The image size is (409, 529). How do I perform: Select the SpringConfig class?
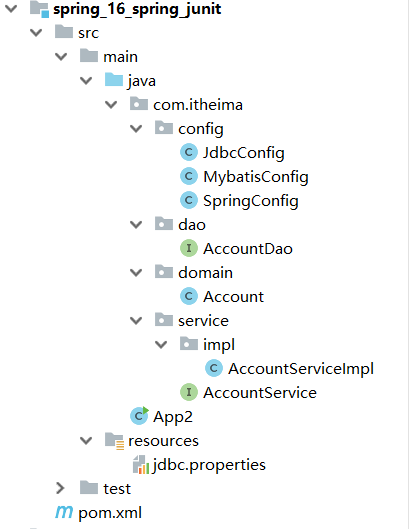(x=251, y=201)
